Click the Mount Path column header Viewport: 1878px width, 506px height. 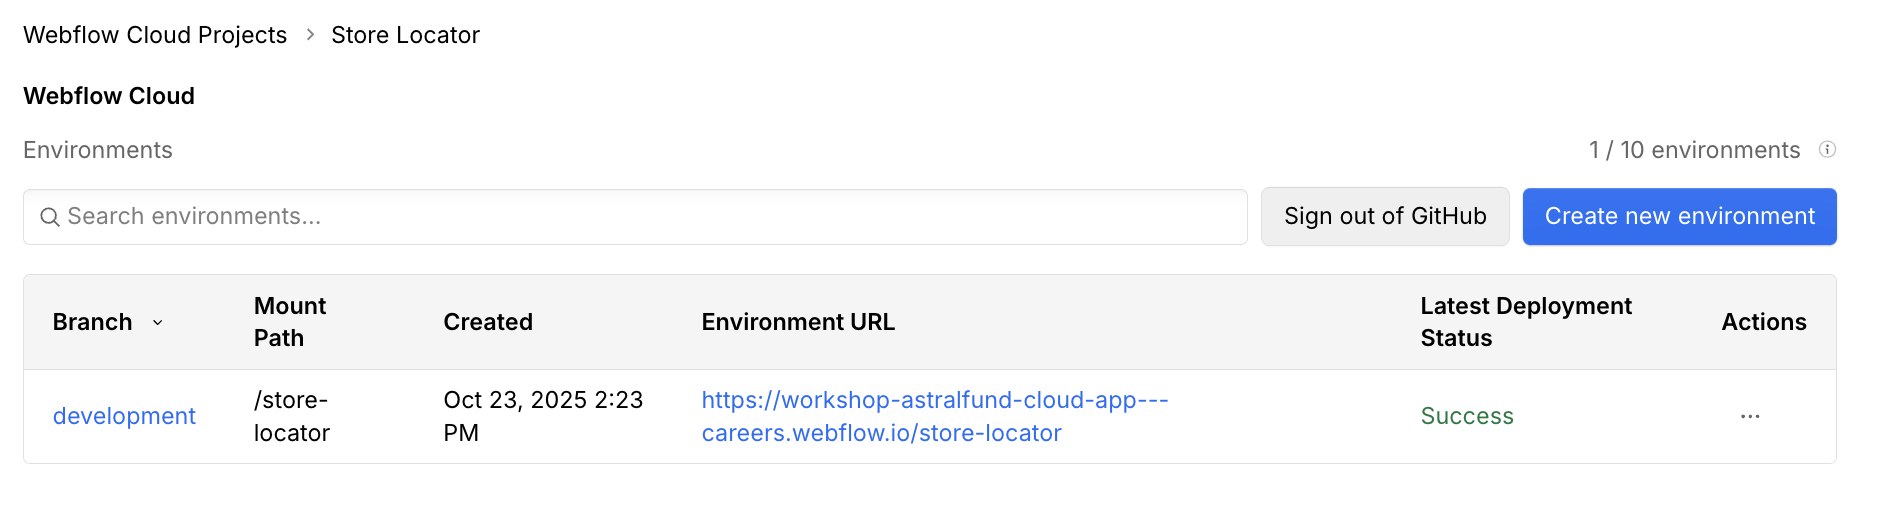[290, 322]
